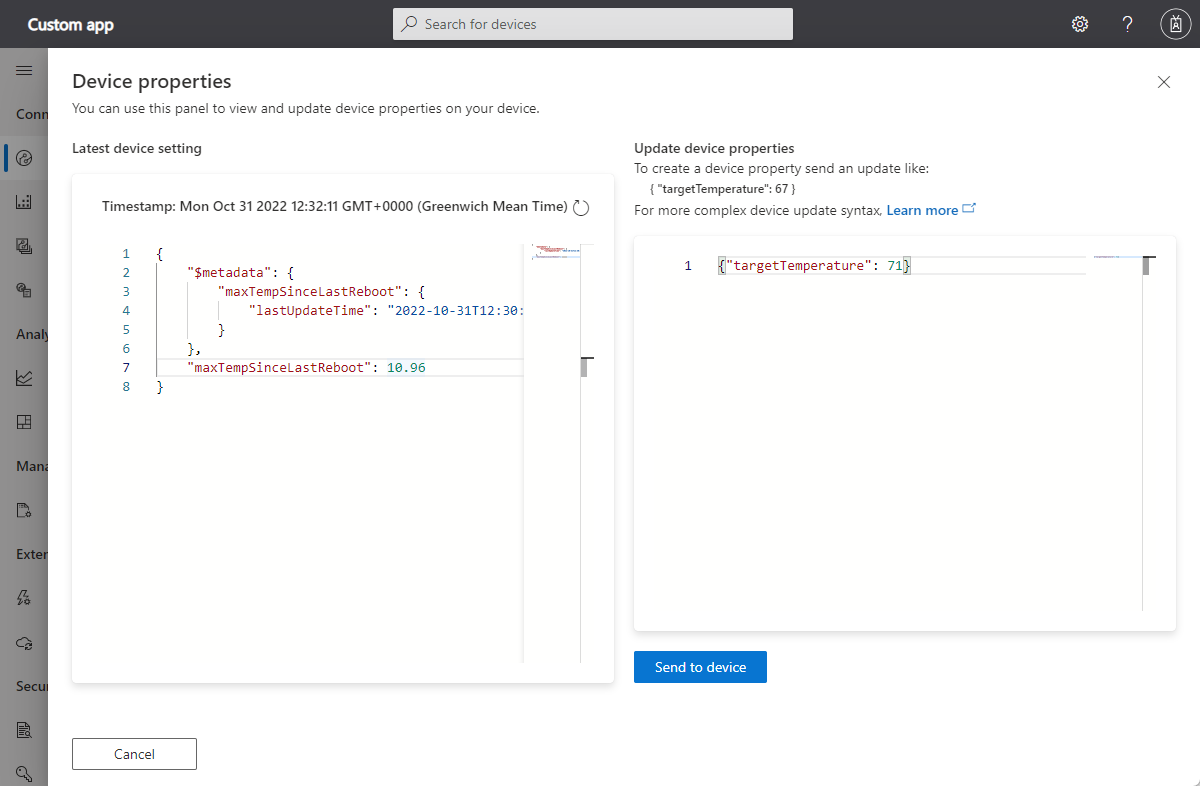Image resolution: width=1200 pixels, height=786 pixels.
Task: Open Audit logs icon in sidebar
Action: (x=24, y=730)
